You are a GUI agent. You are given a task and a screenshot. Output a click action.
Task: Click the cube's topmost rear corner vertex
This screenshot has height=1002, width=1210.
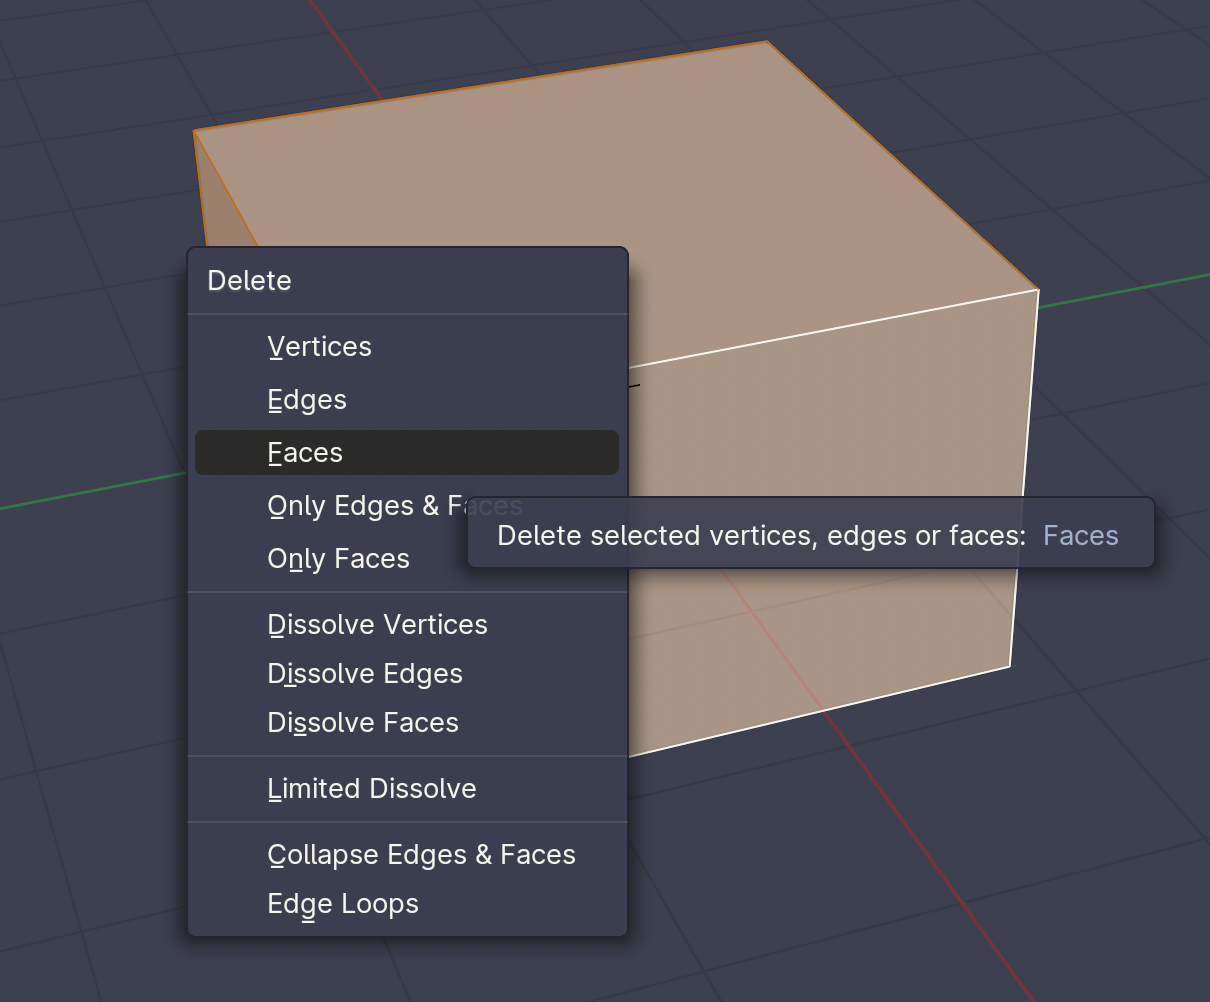point(767,42)
